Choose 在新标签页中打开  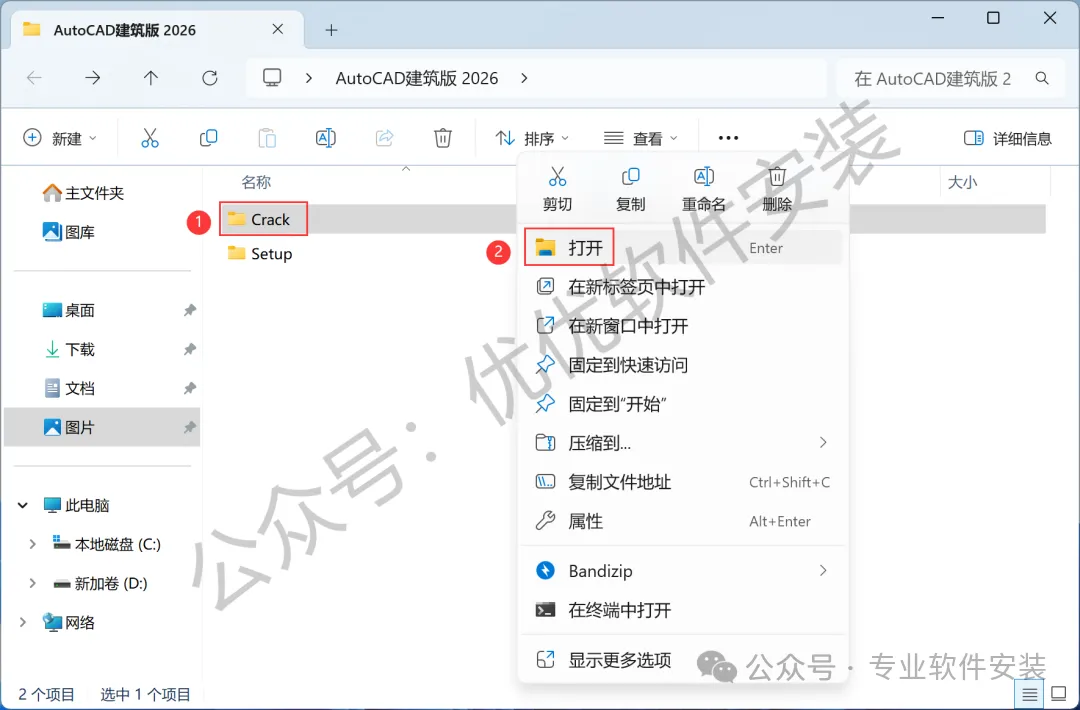(683, 286)
